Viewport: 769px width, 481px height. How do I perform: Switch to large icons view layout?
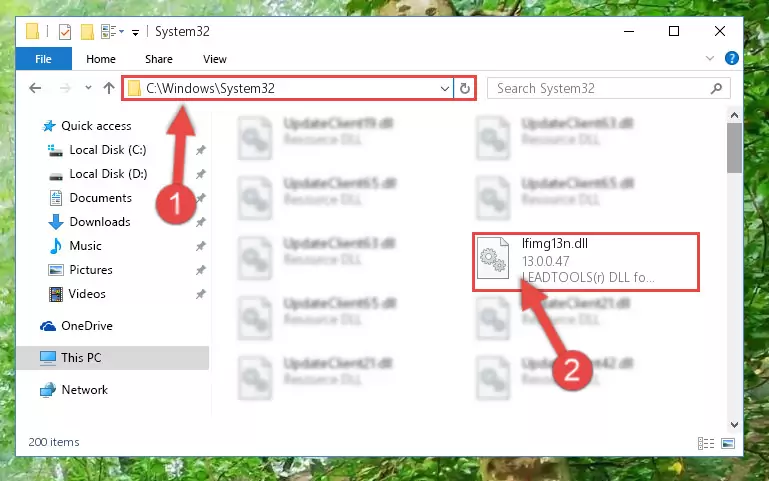coord(728,443)
